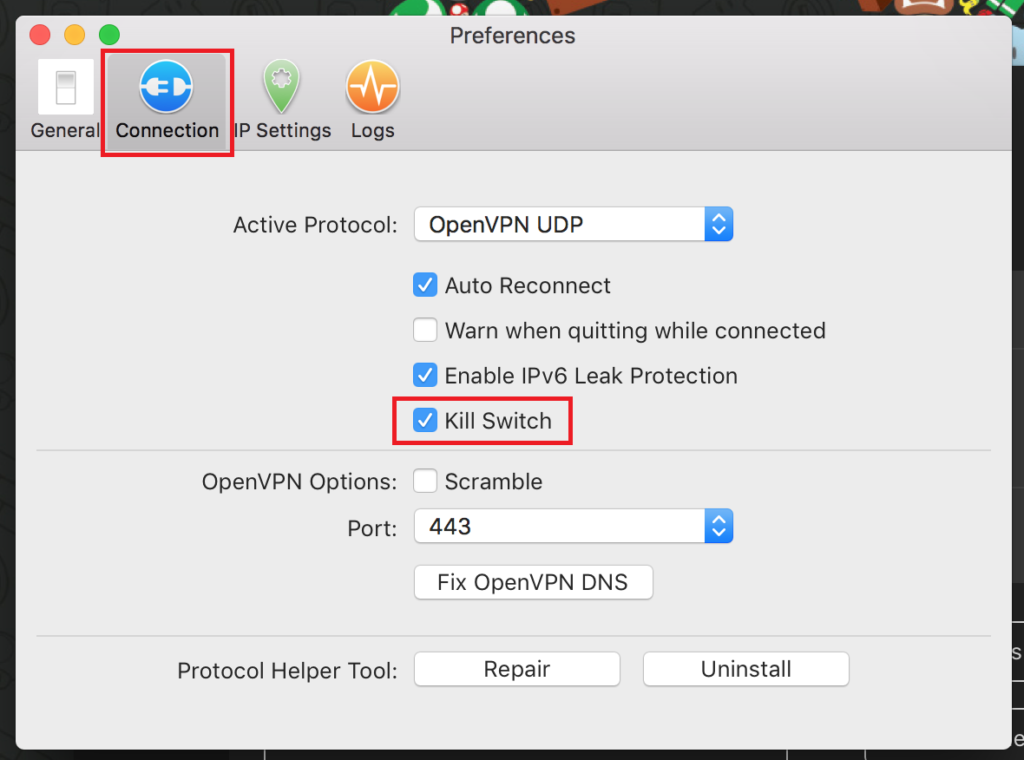The height and width of the screenshot is (760, 1024).
Task: Click the red close window button
Action: (x=40, y=35)
